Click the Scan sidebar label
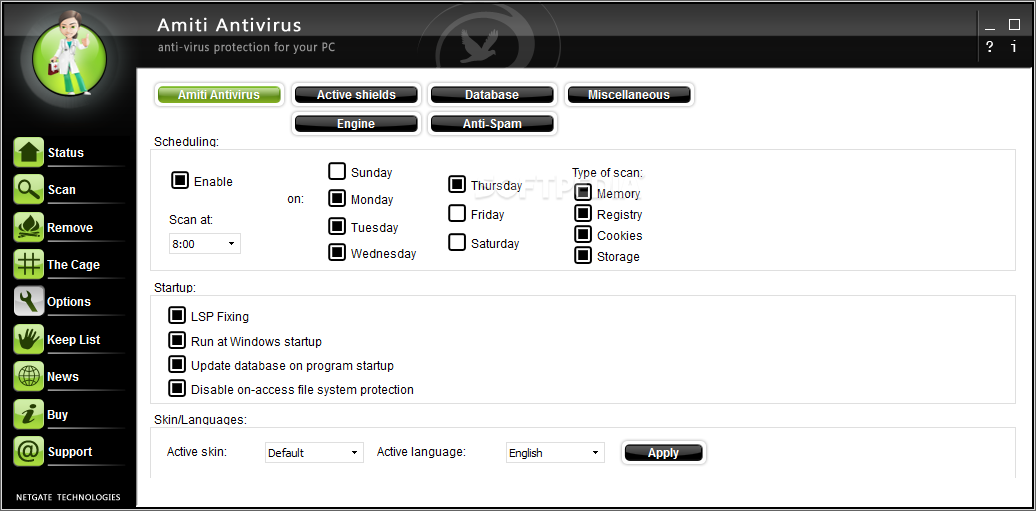This screenshot has width=1036, height=511. tap(61, 190)
